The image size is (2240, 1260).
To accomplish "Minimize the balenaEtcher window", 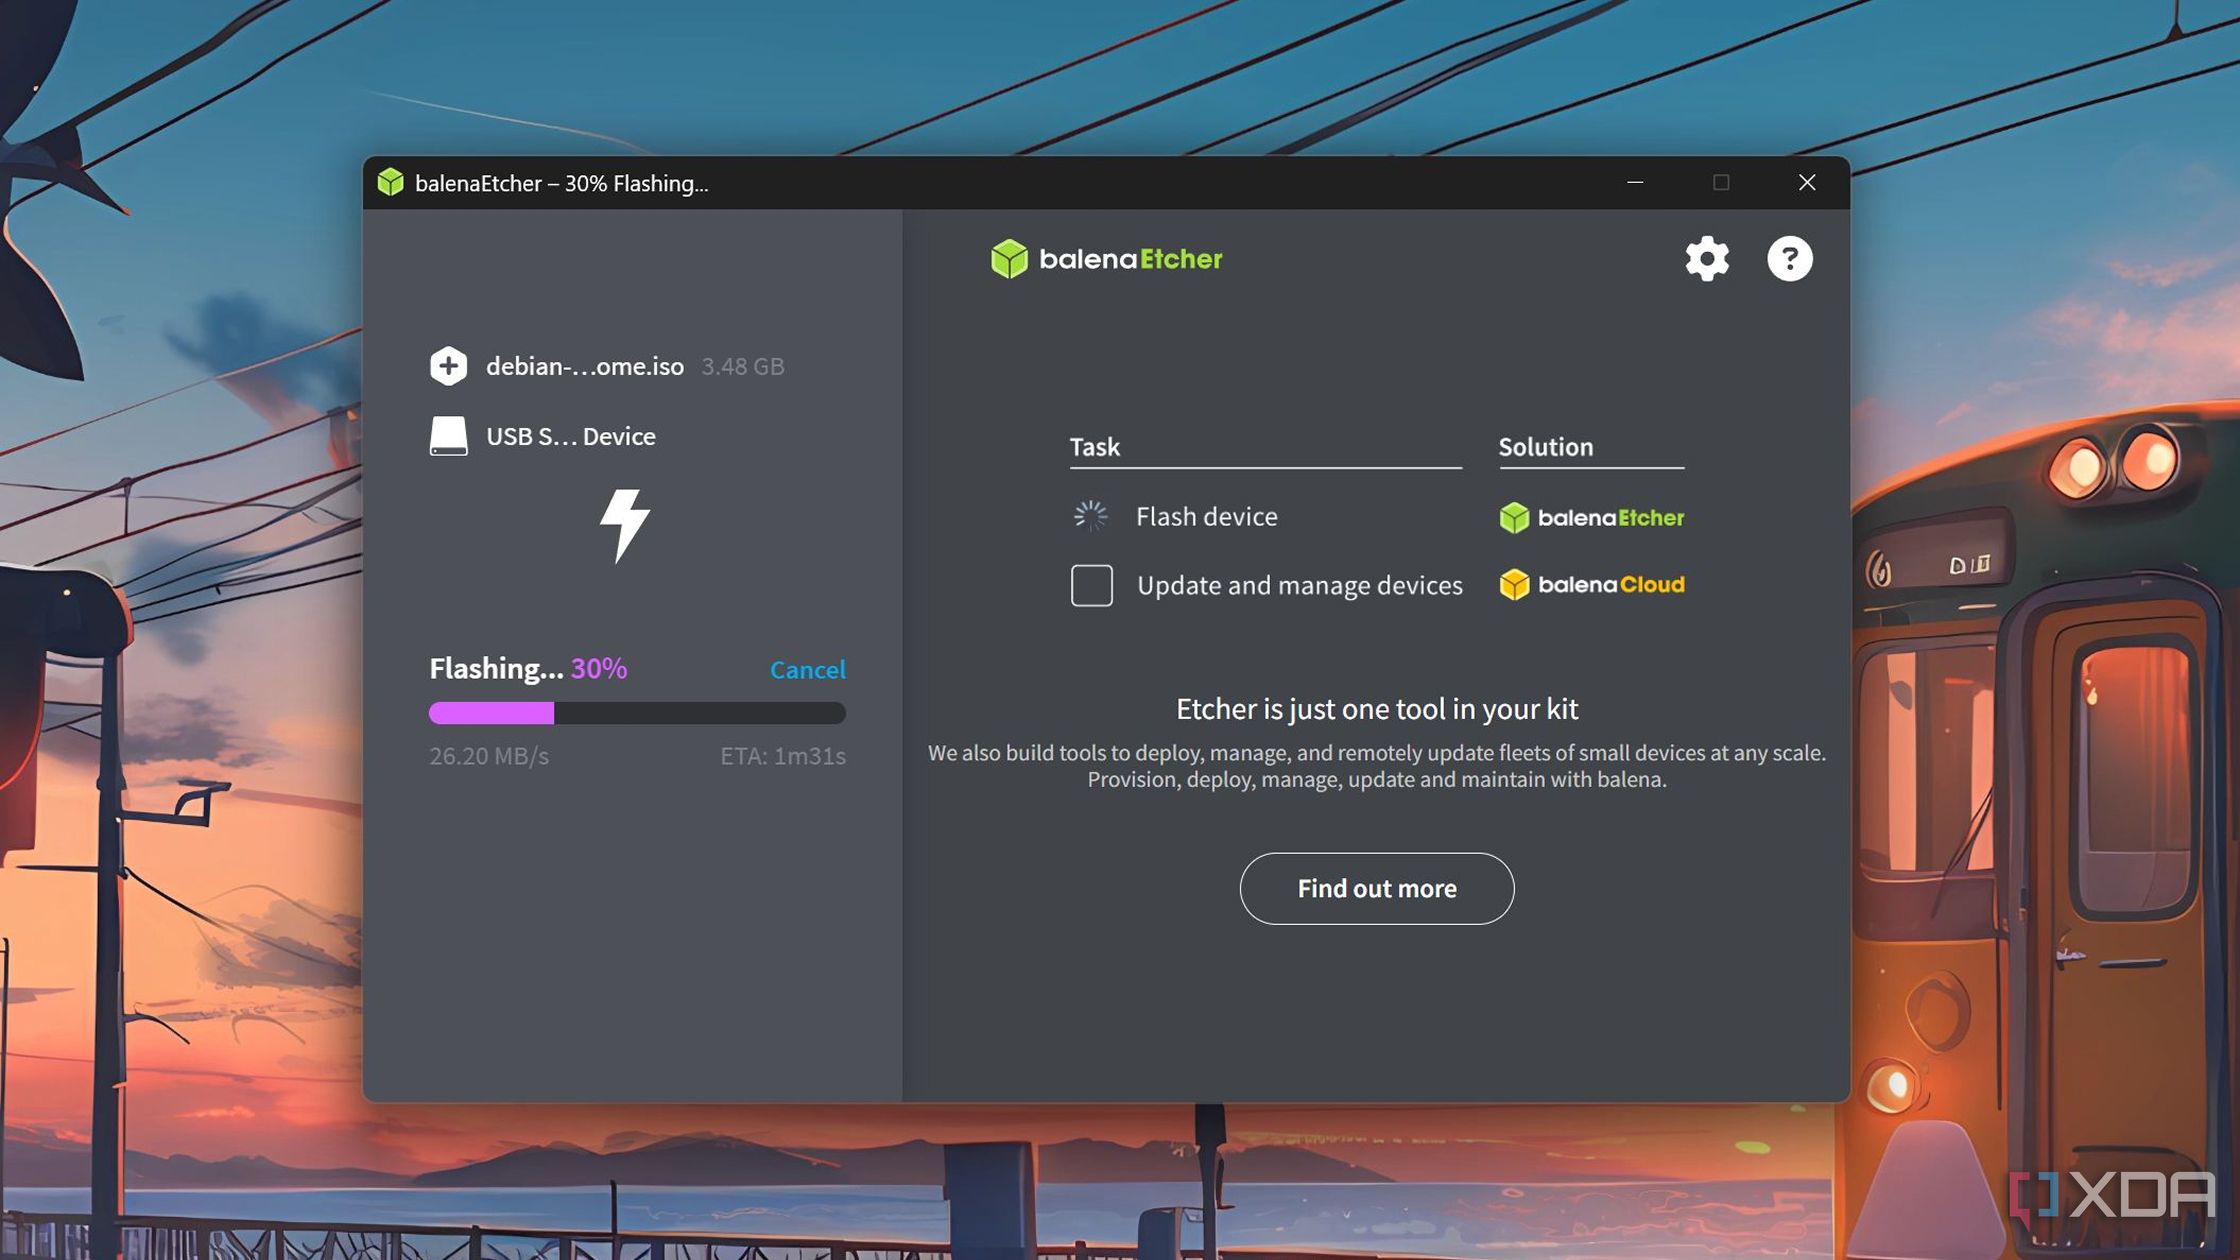I will coord(1635,182).
